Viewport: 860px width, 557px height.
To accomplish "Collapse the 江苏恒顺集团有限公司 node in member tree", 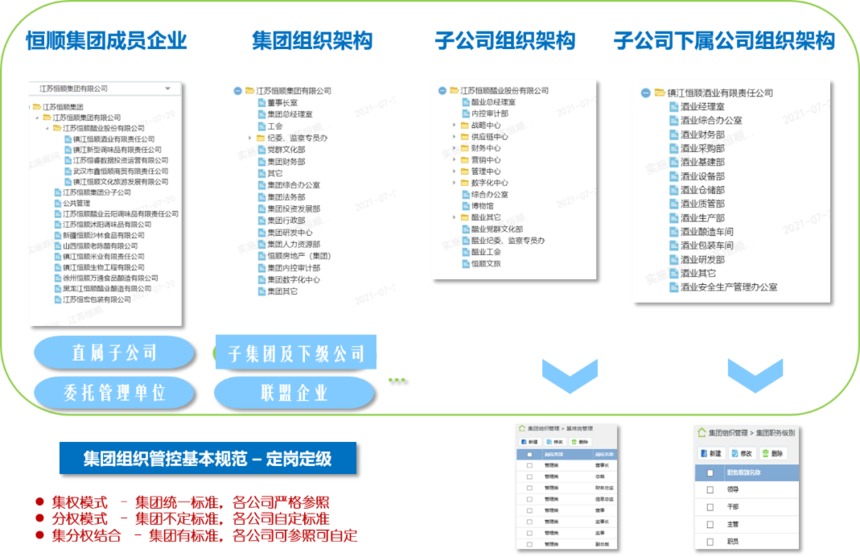I will tap(37, 117).
